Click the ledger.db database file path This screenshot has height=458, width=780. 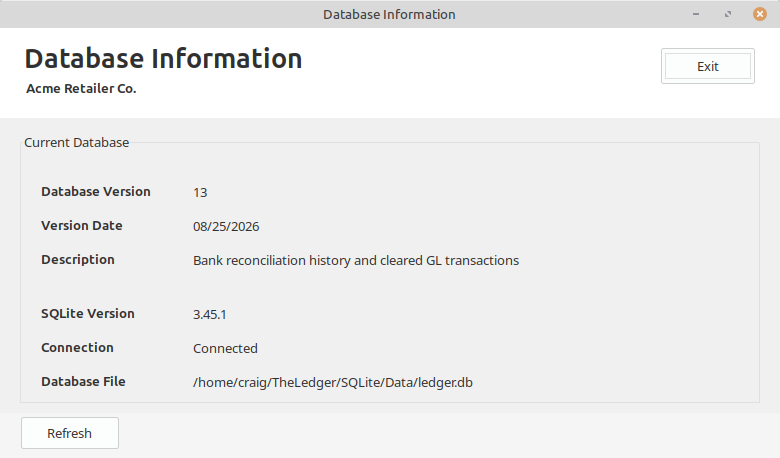point(333,382)
